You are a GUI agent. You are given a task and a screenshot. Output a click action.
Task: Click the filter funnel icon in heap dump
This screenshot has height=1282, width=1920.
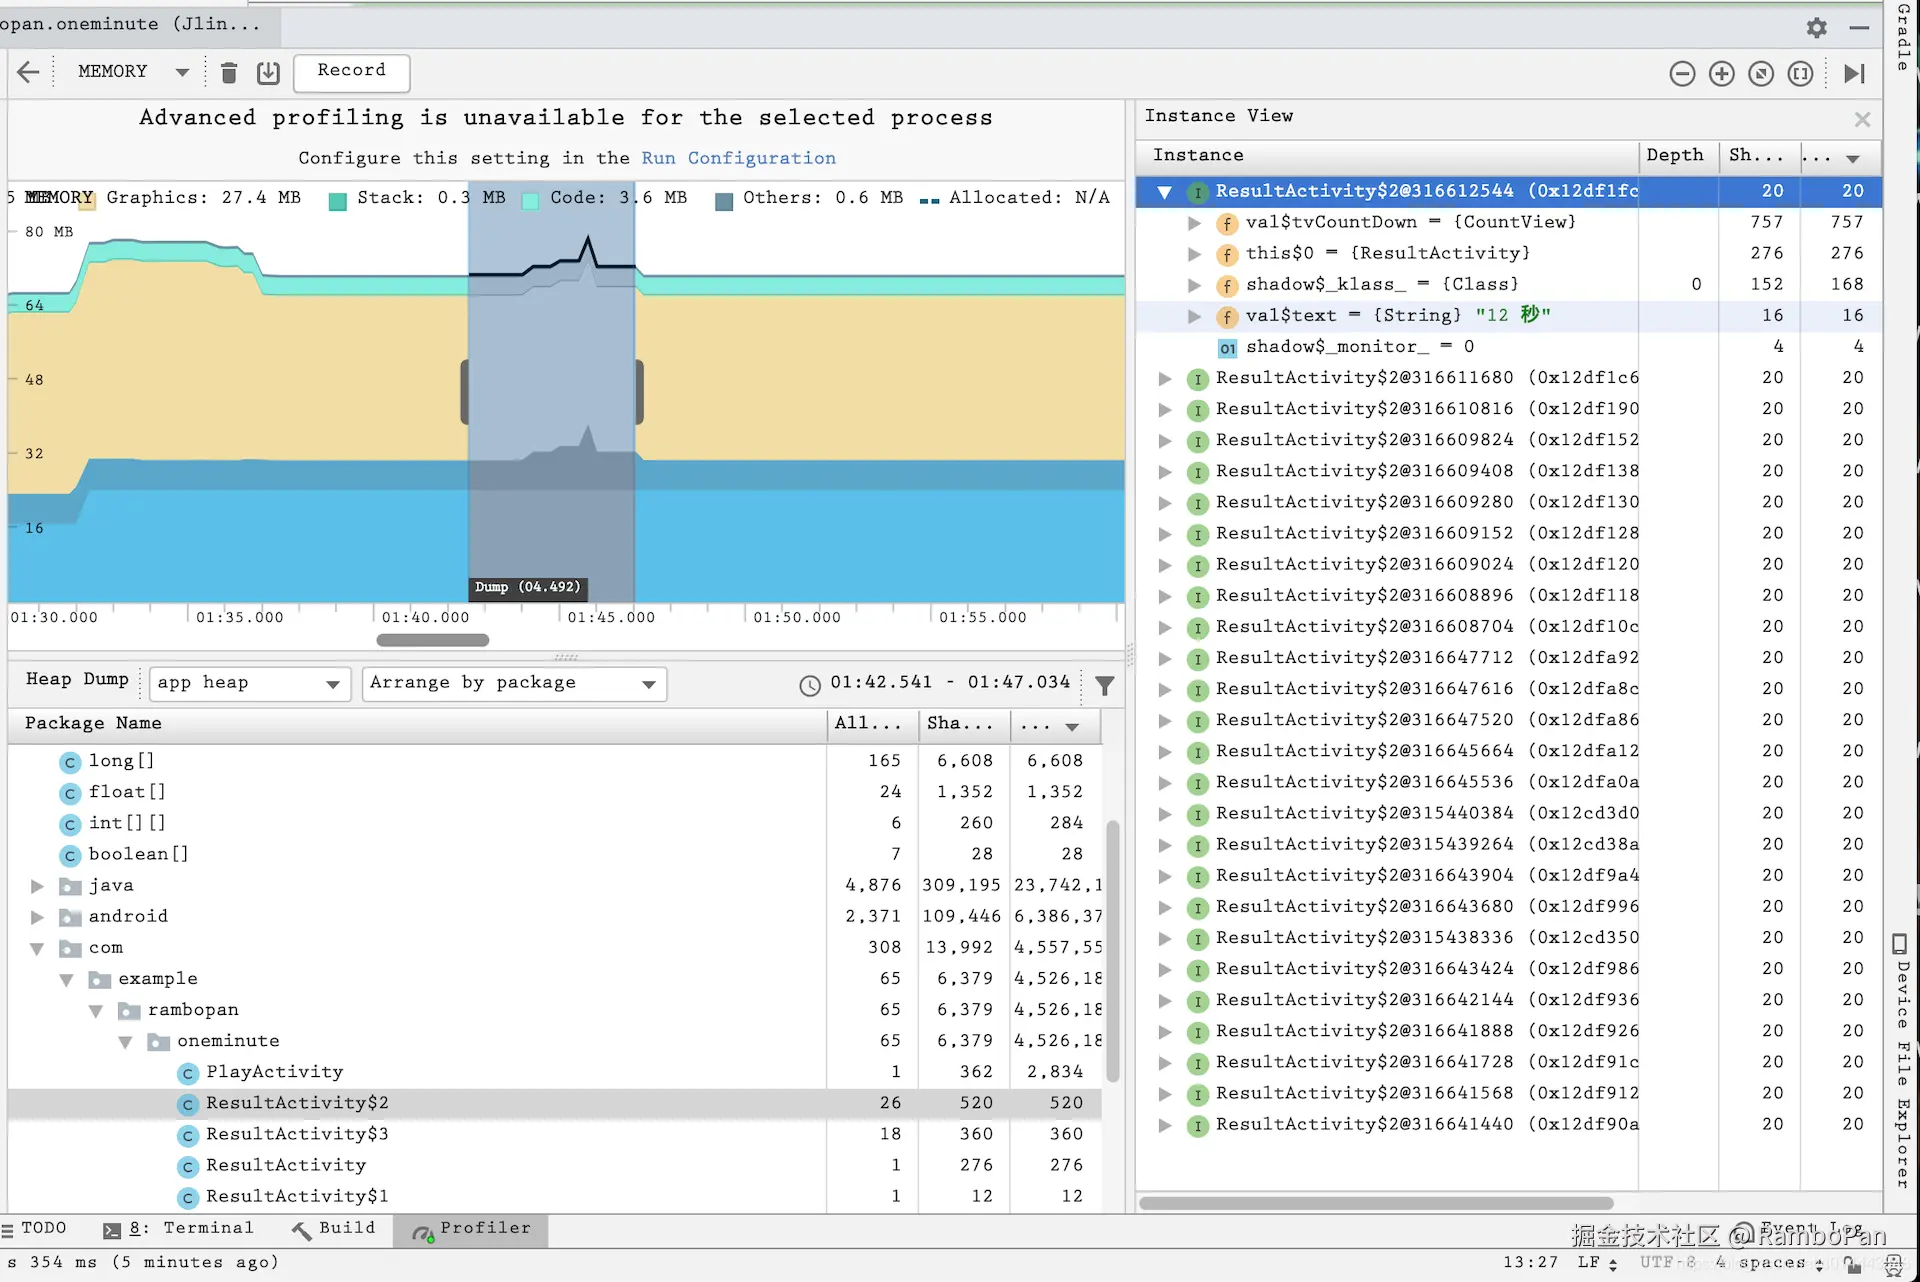1104,685
